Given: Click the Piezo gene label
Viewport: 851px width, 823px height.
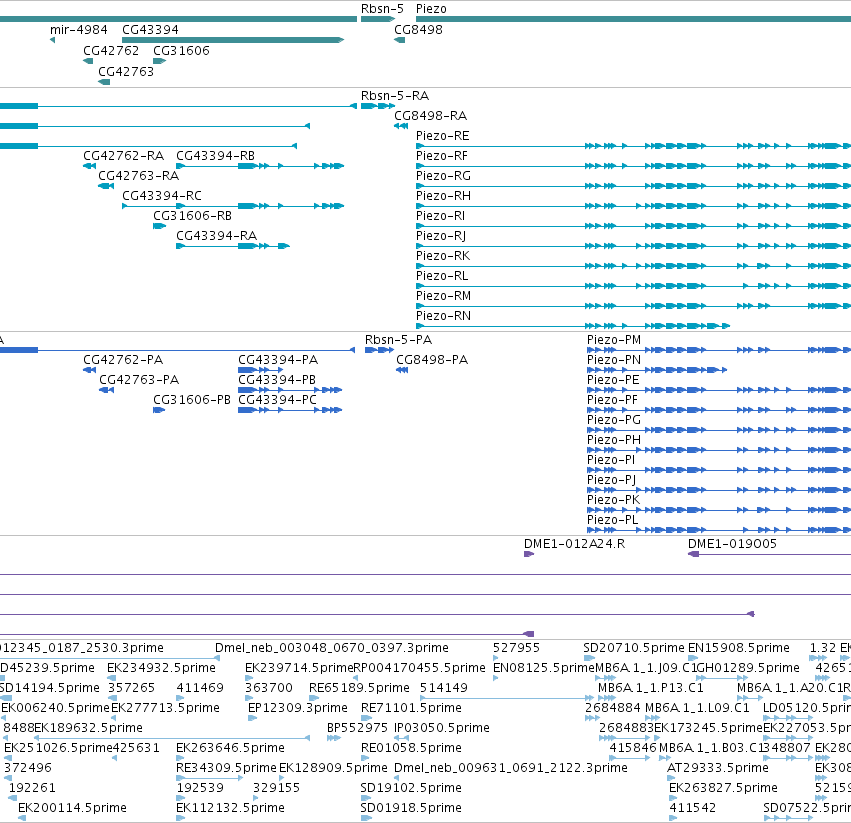Looking at the screenshot, I should point(431,9).
